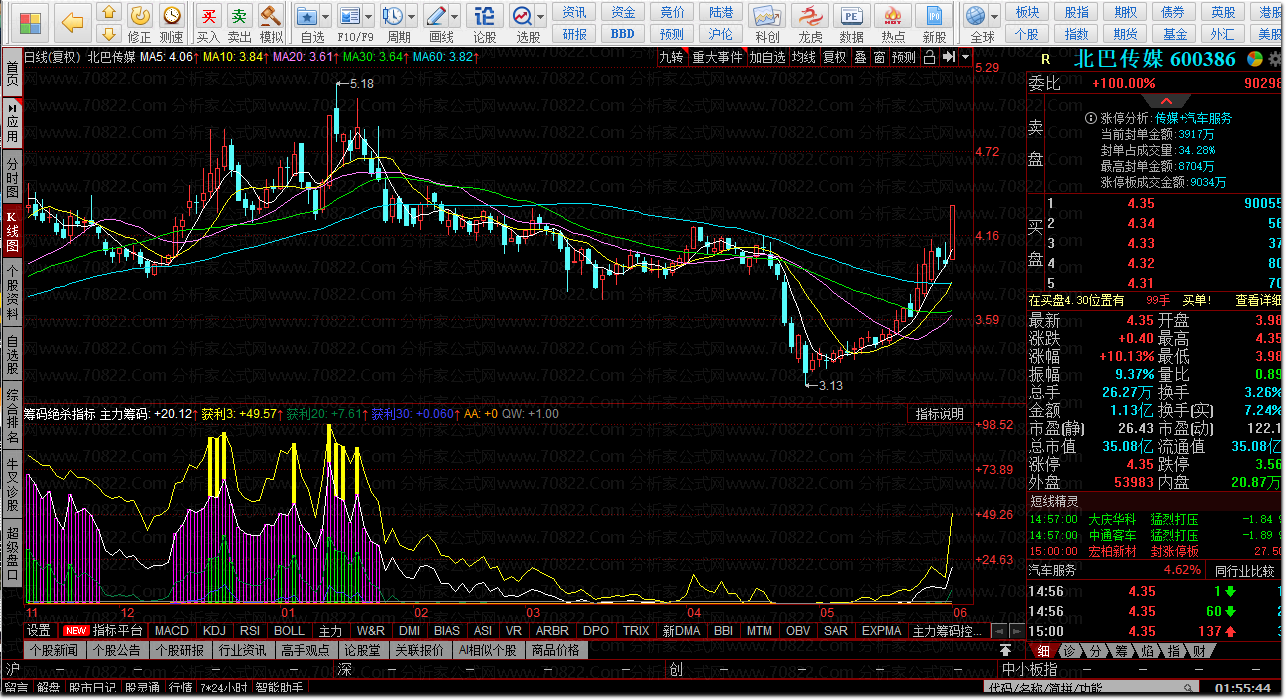This screenshot has width=1287, height=700.
Task: Expand the 画线 dropdown arrow
Action: coord(455,17)
